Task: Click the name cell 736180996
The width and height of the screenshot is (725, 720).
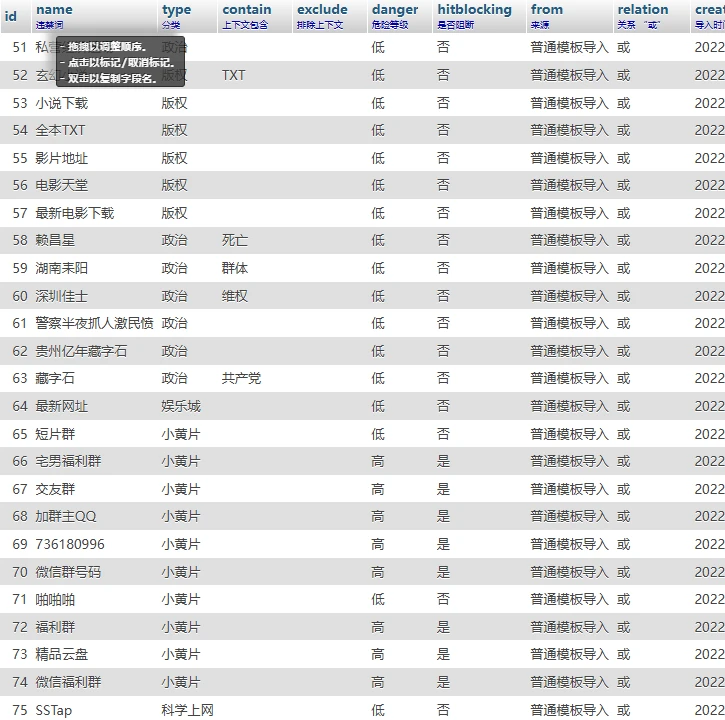Action: tap(70, 544)
